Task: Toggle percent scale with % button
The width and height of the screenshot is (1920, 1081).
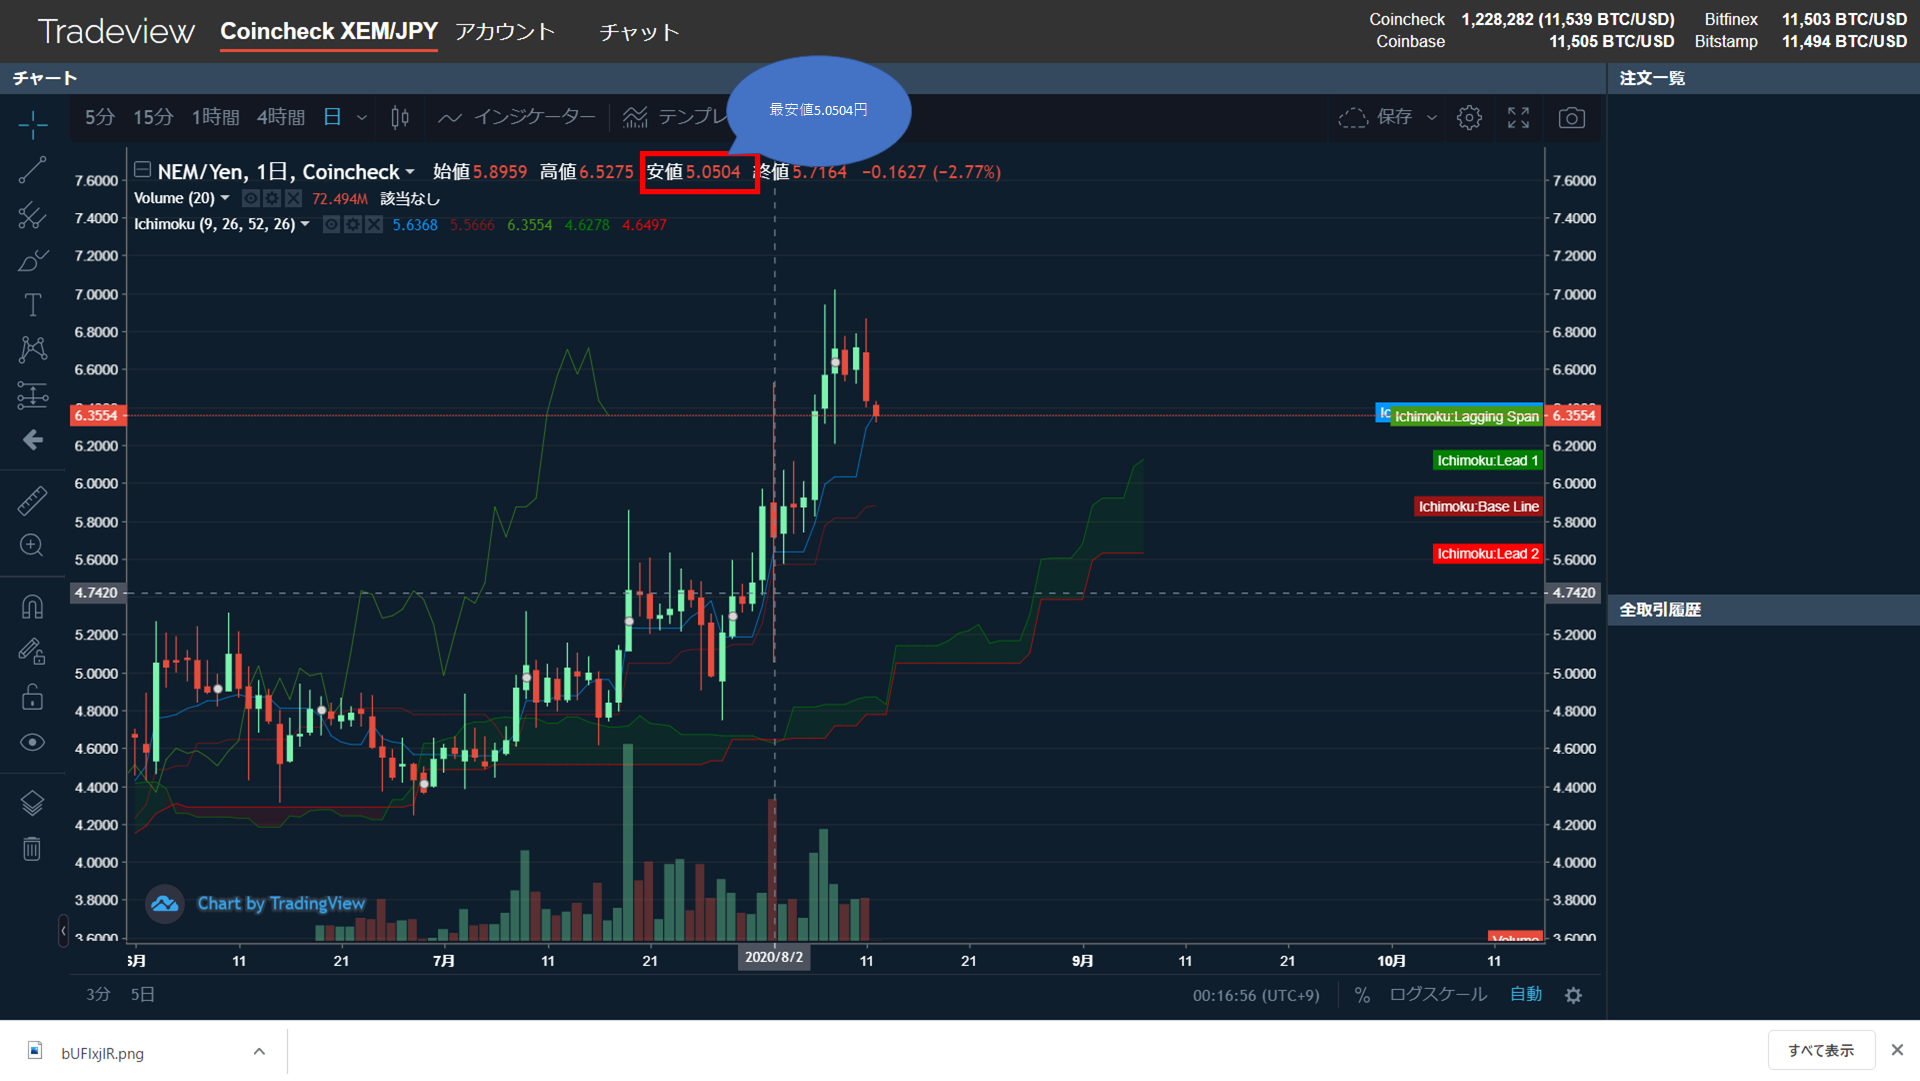Action: 1362,995
